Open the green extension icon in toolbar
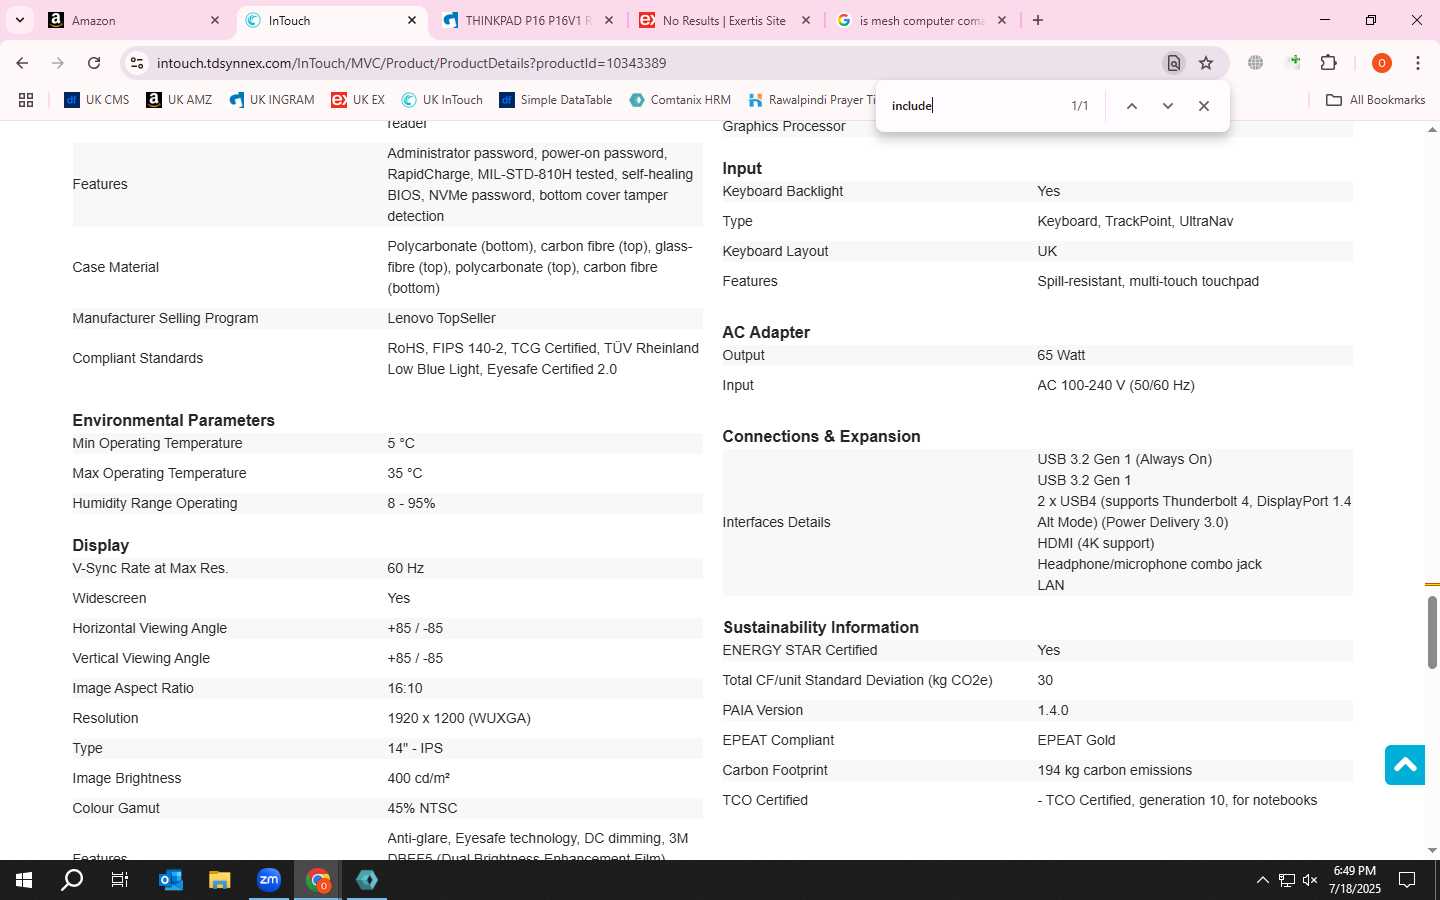1440x900 pixels. point(1294,63)
